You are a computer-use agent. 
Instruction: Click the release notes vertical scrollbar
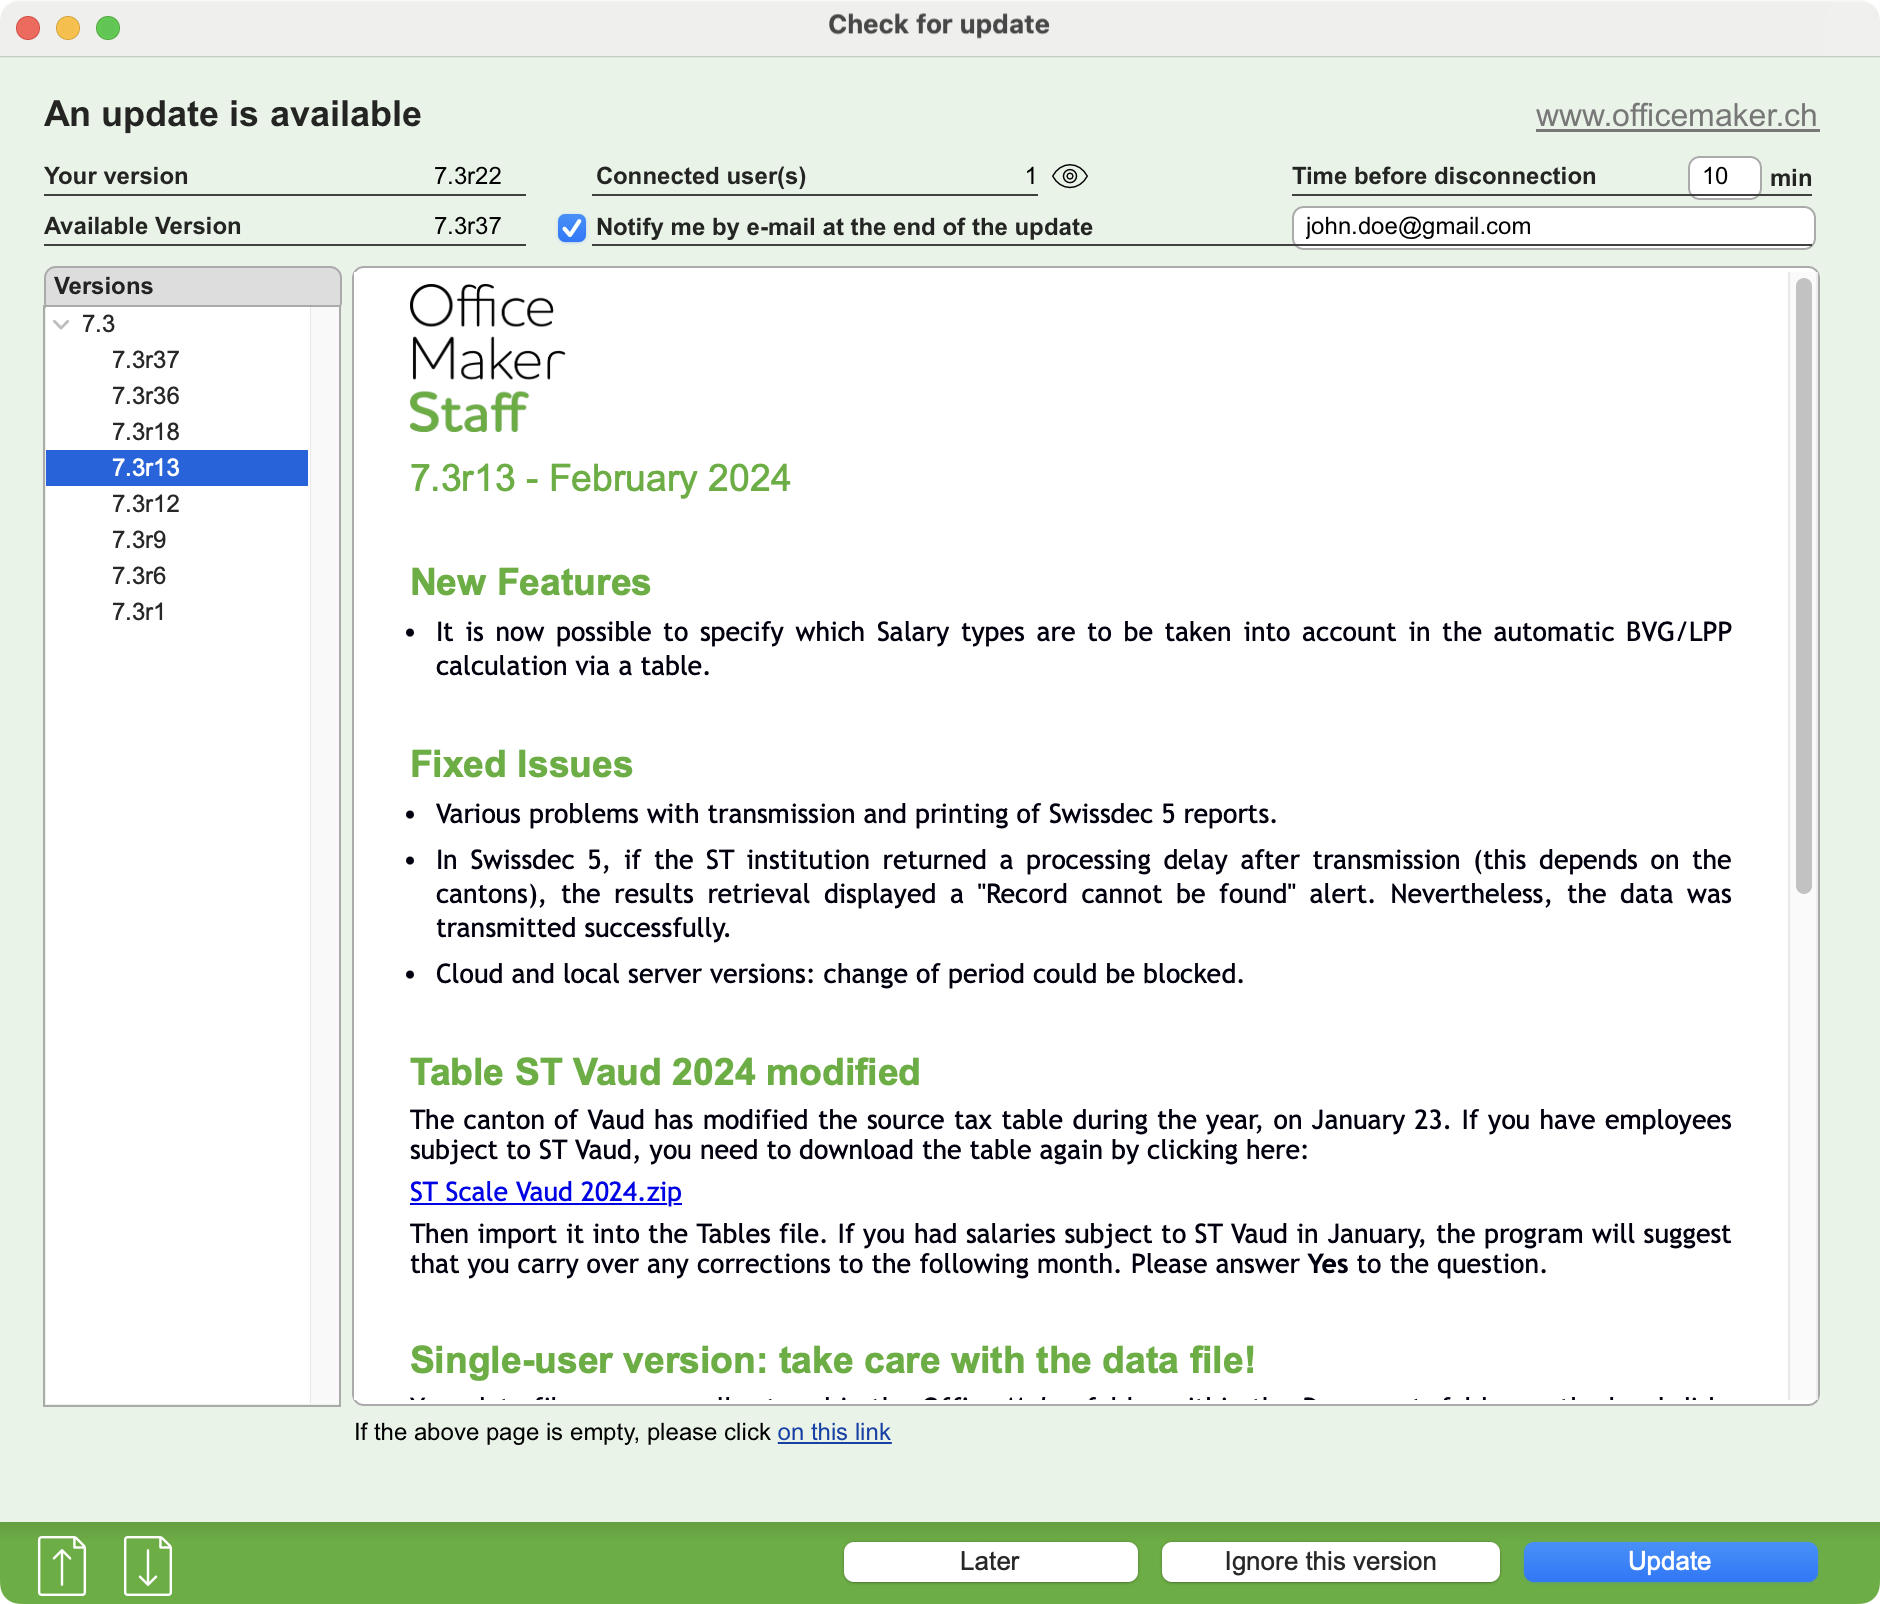(x=1803, y=585)
